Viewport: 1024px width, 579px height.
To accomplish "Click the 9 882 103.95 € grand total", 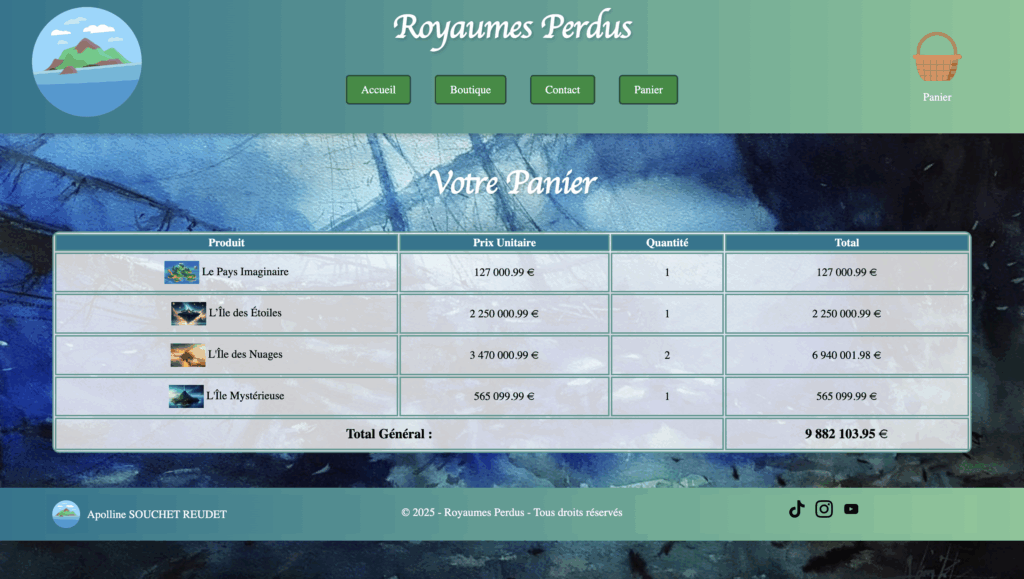I will tap(846, 434).
